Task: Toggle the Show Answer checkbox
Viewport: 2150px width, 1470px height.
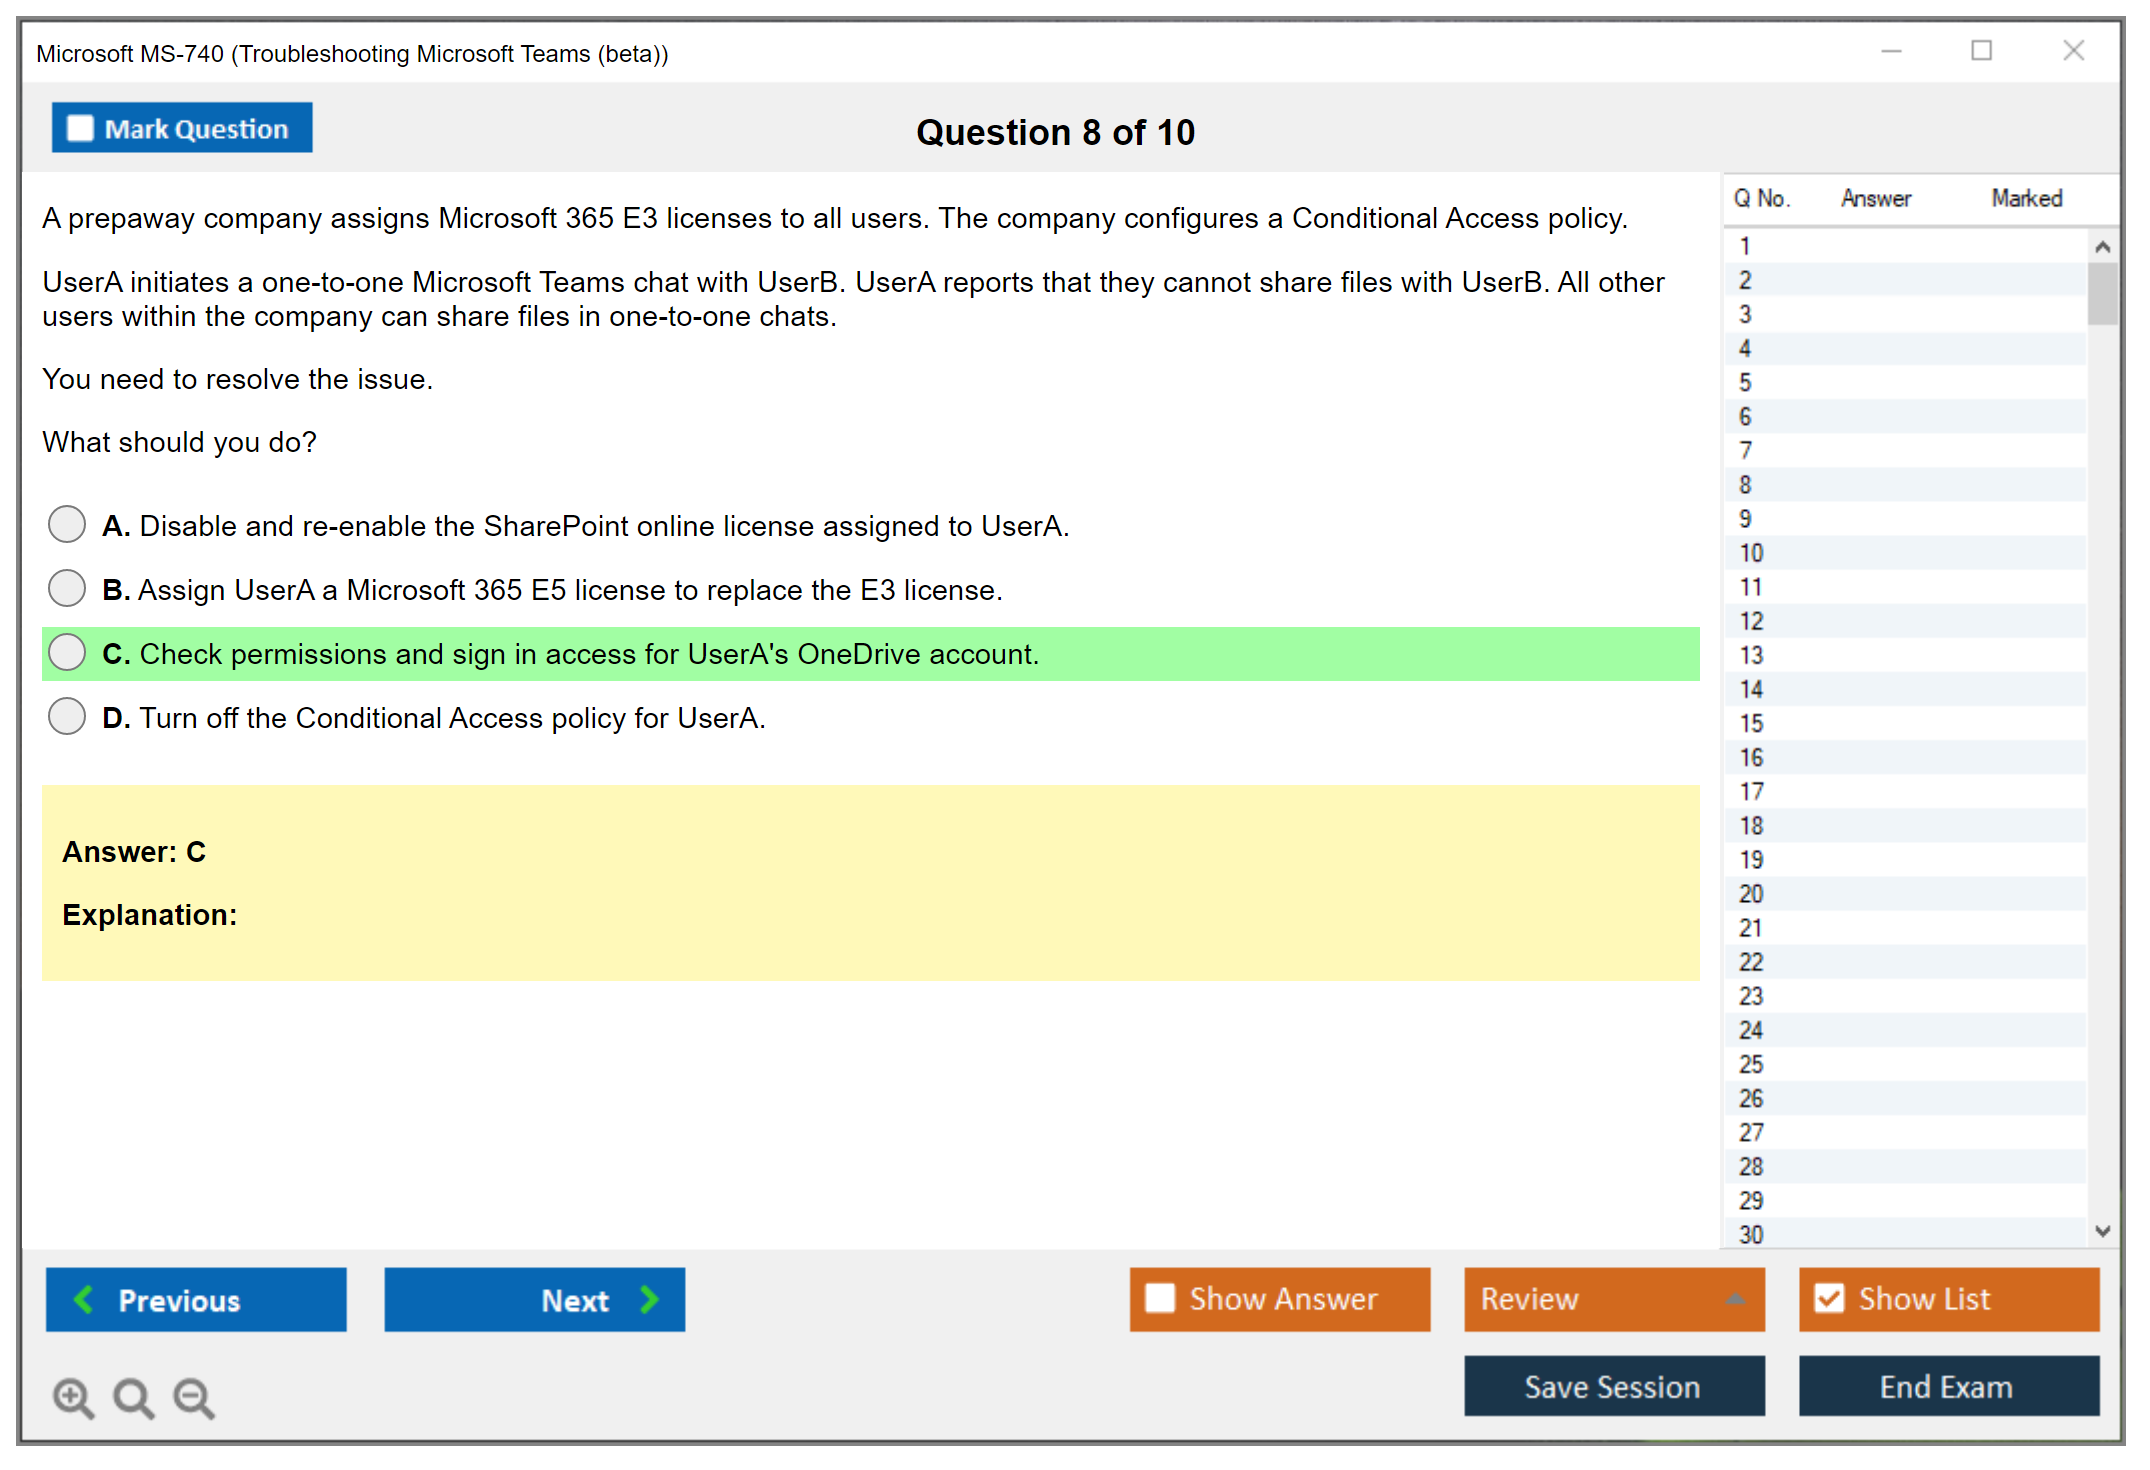Action: (x=1160, y=1298)
